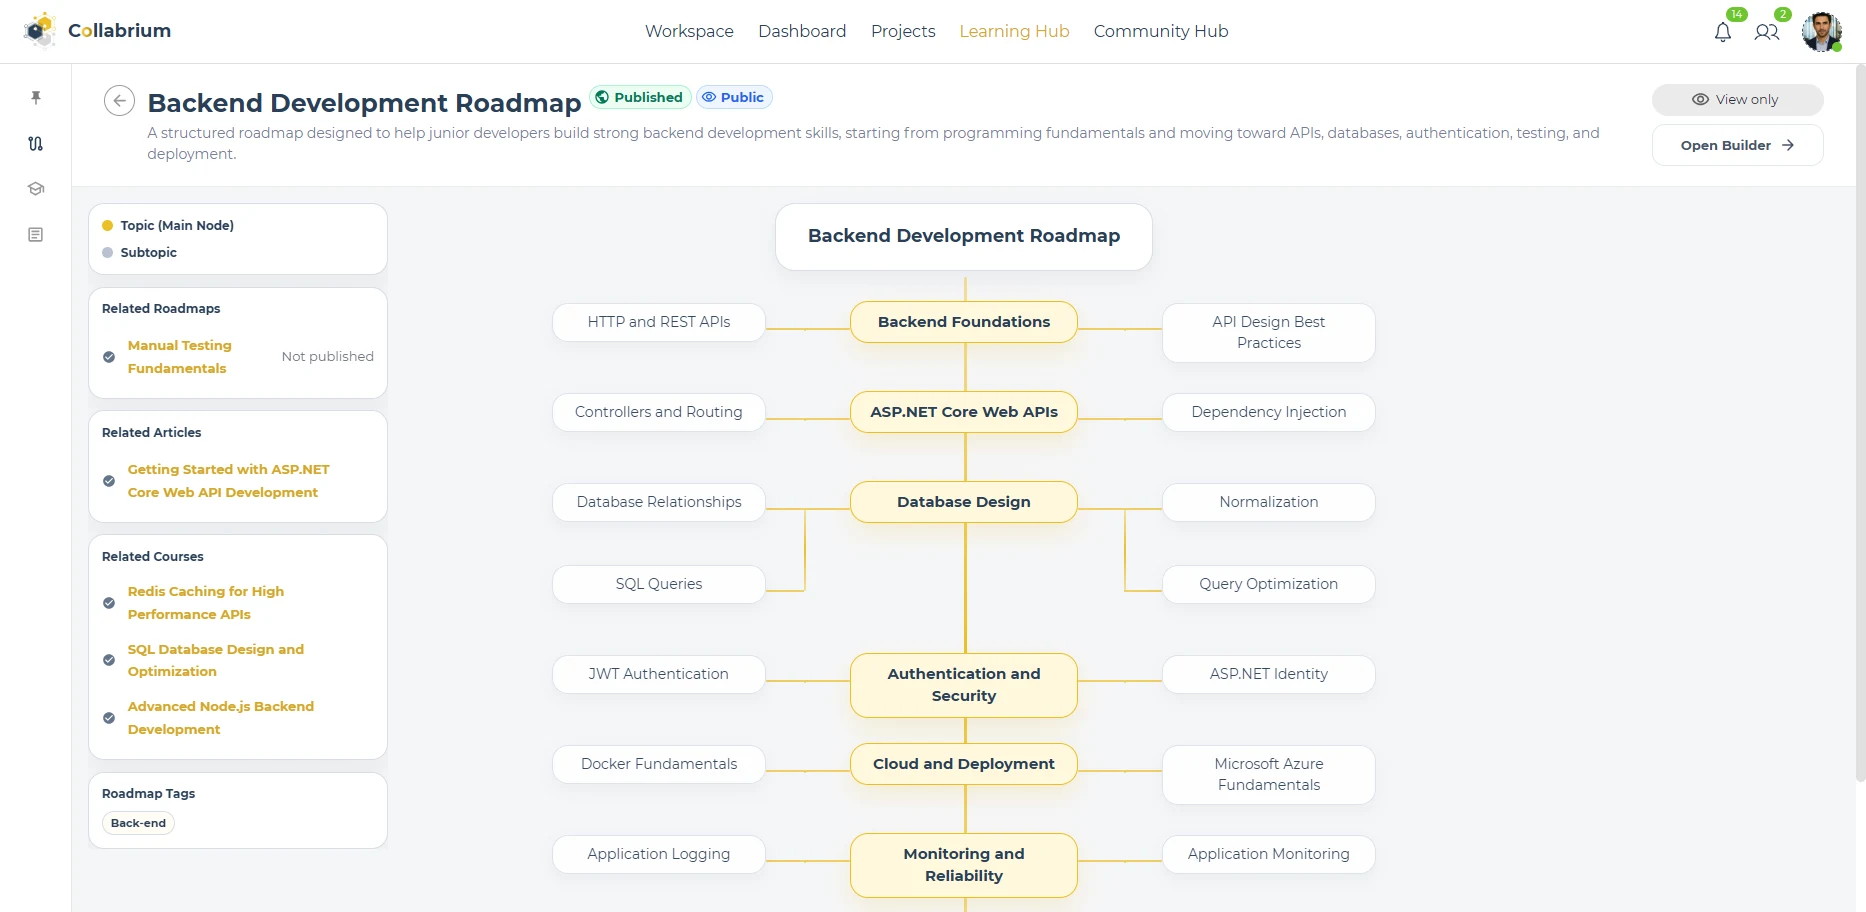Click the Public visibility badge
Screen dimensions: 1866x912
pos(734,97)
